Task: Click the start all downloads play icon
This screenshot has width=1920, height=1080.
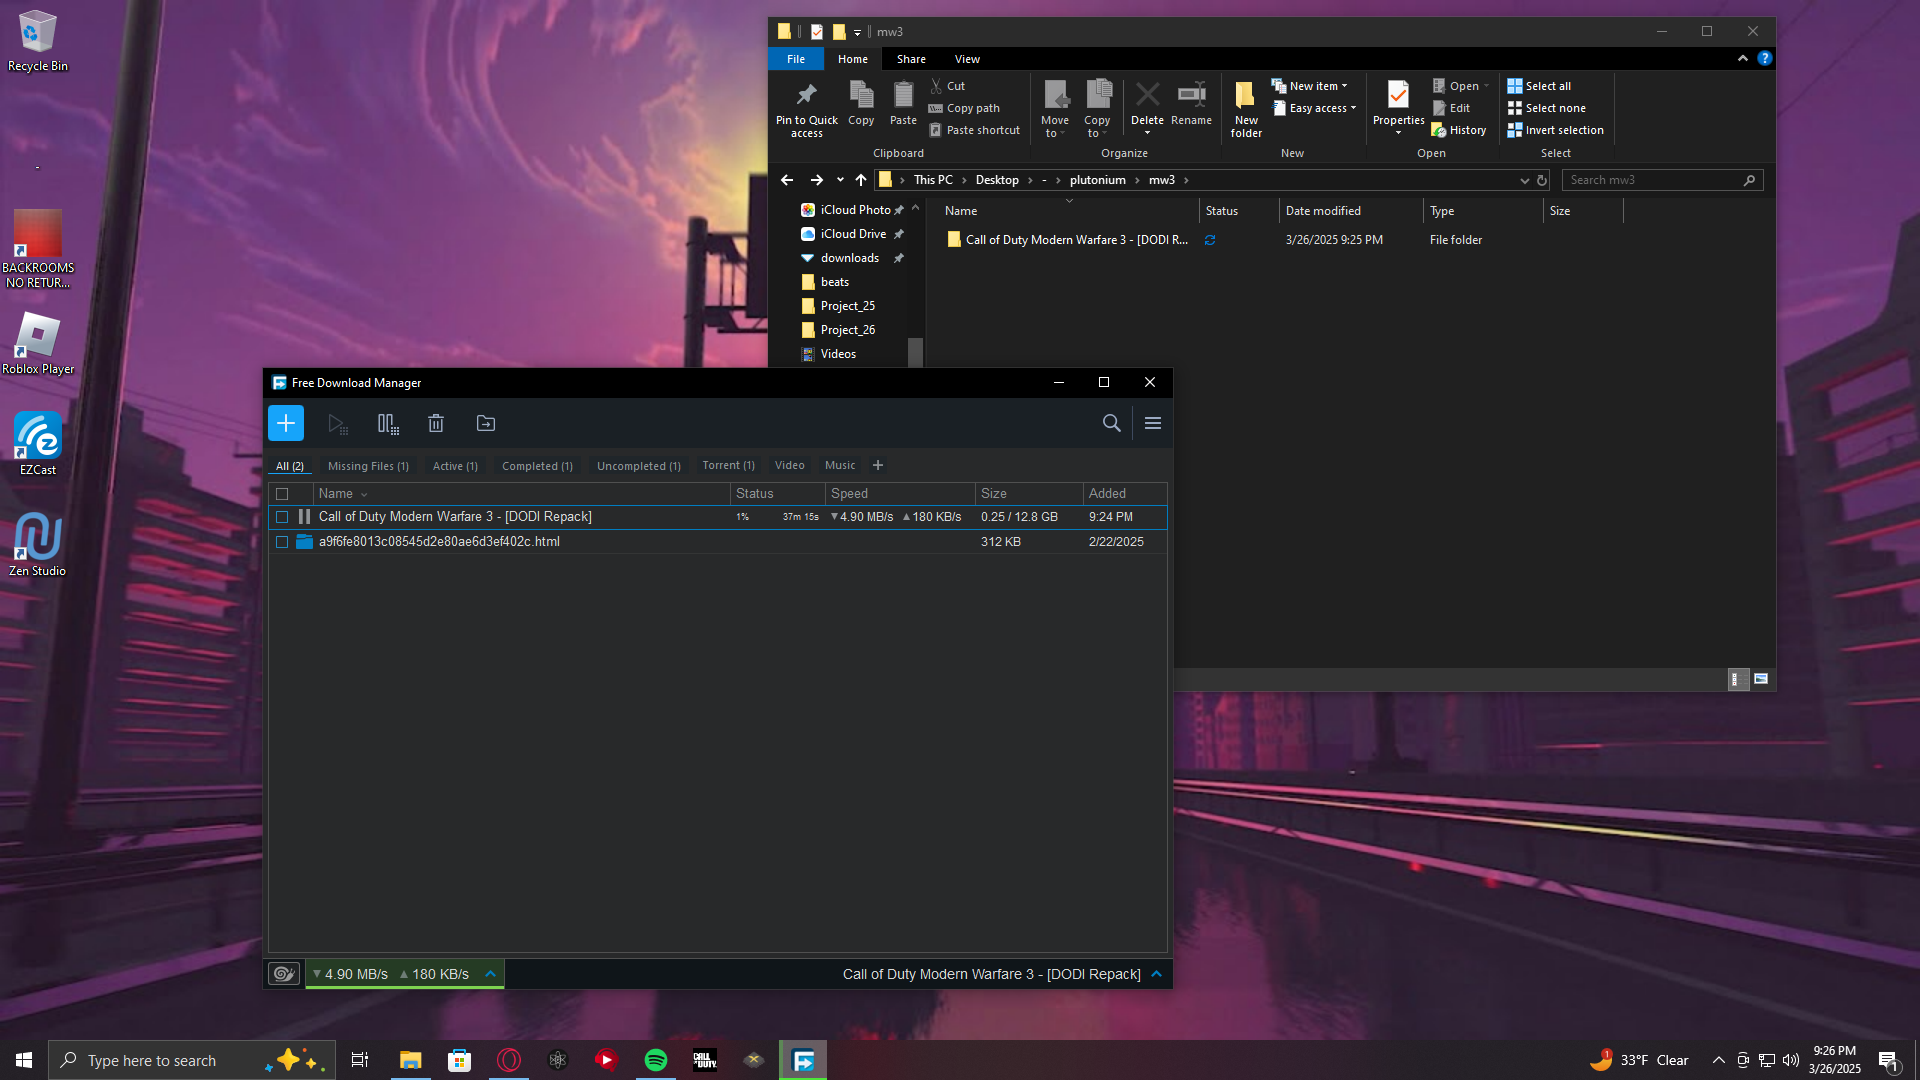Action: [x=337, y=424]
